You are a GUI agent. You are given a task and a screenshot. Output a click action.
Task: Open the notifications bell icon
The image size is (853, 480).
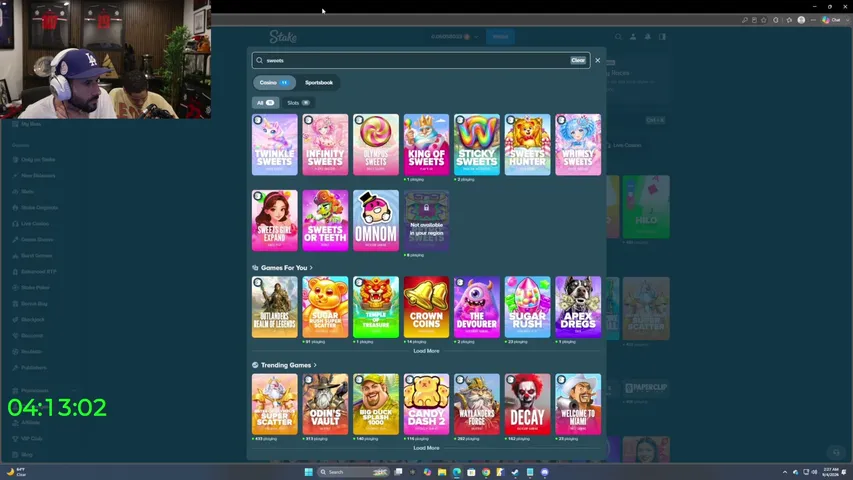coord(647,37)
